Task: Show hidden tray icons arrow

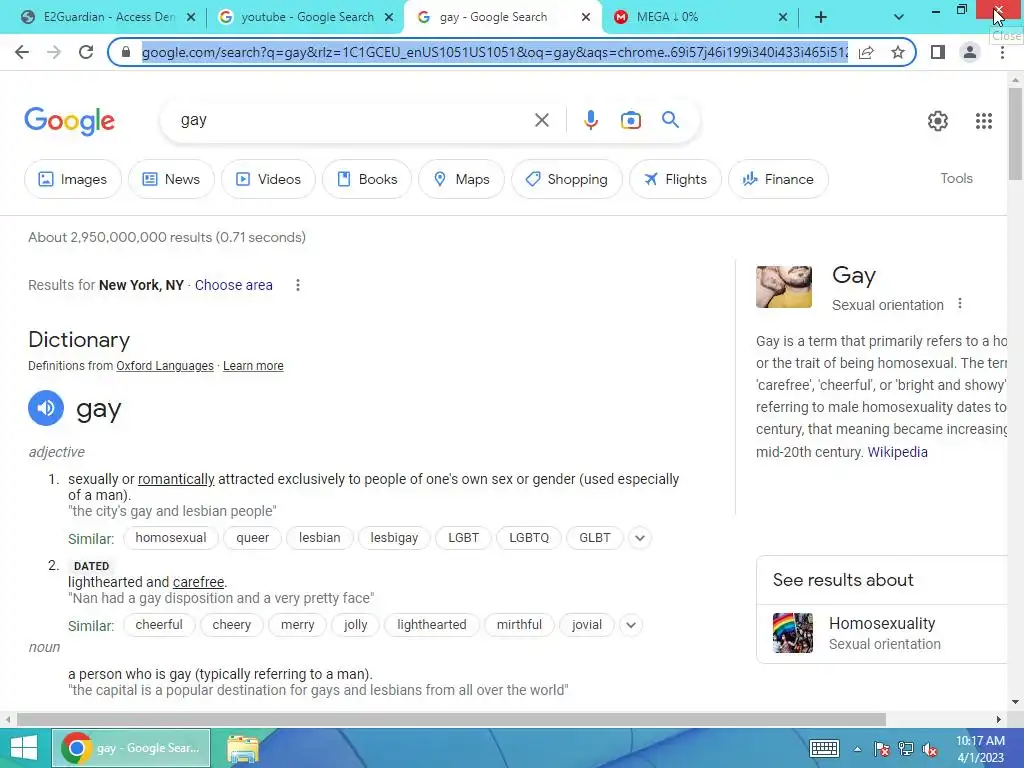Action: [857, 749]
